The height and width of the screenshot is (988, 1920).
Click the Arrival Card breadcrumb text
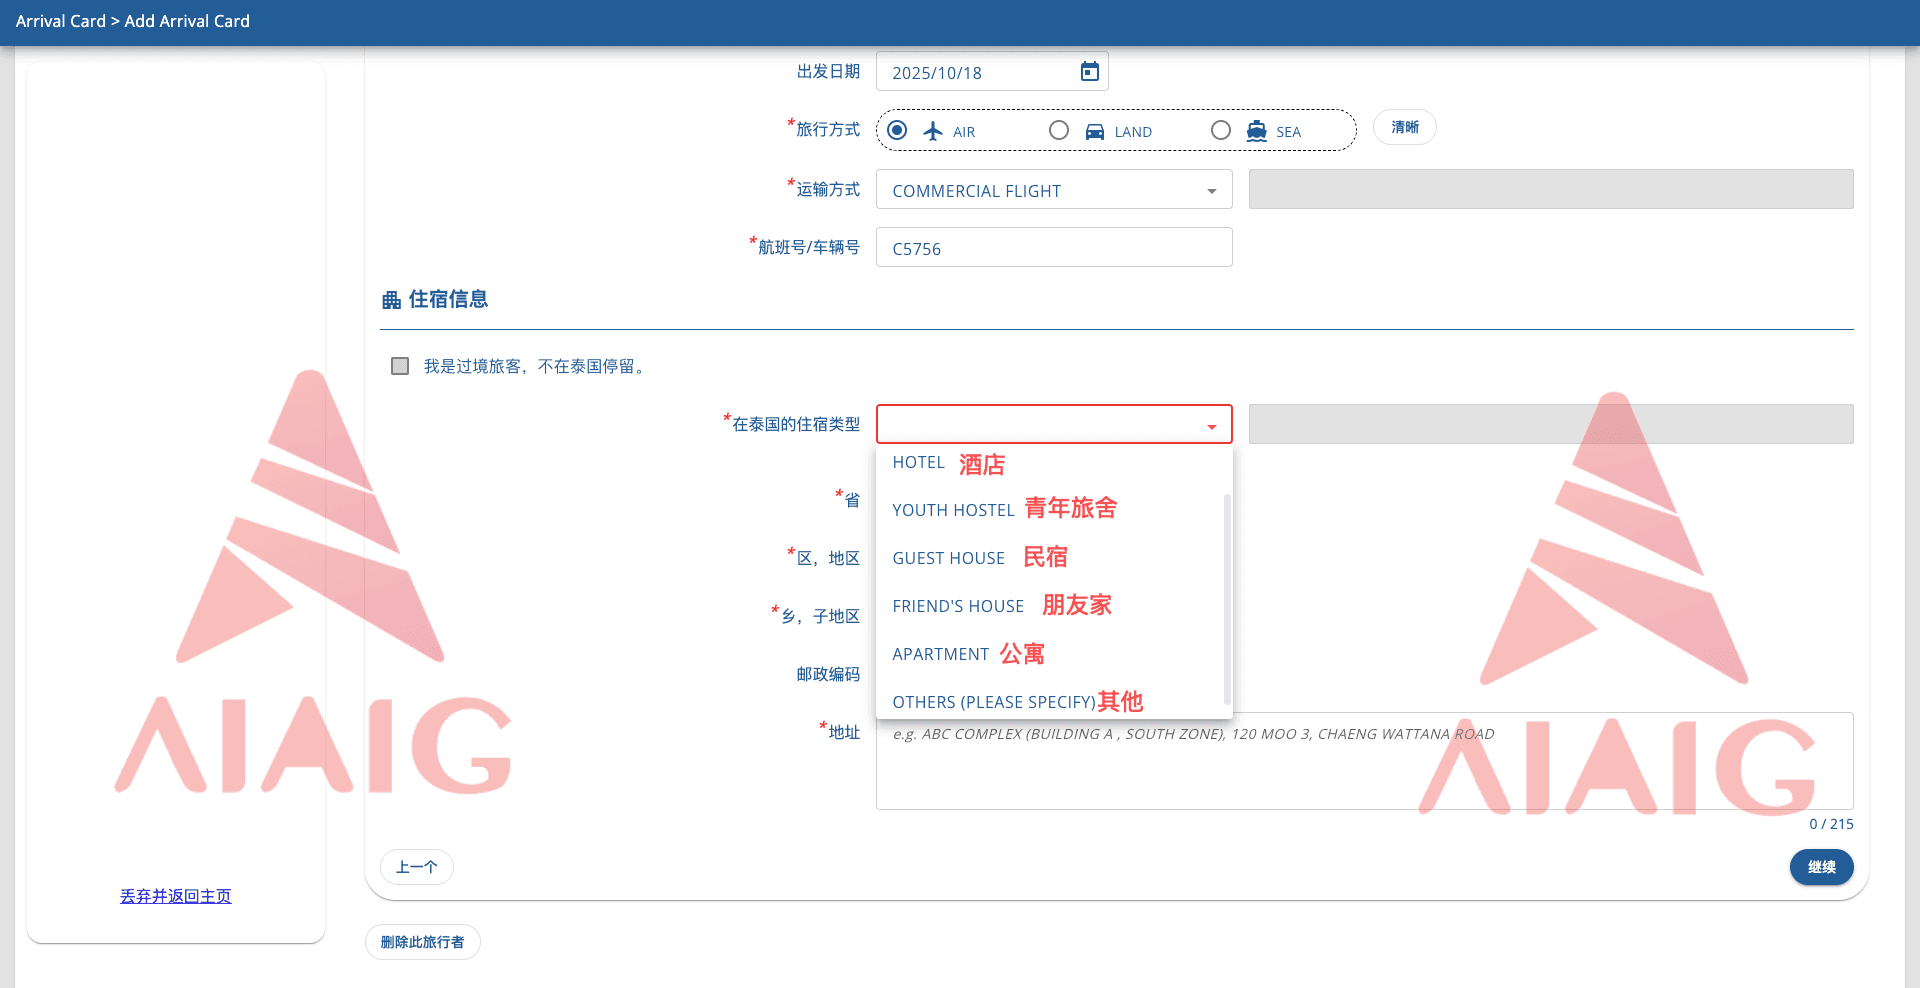coord(60,21)
